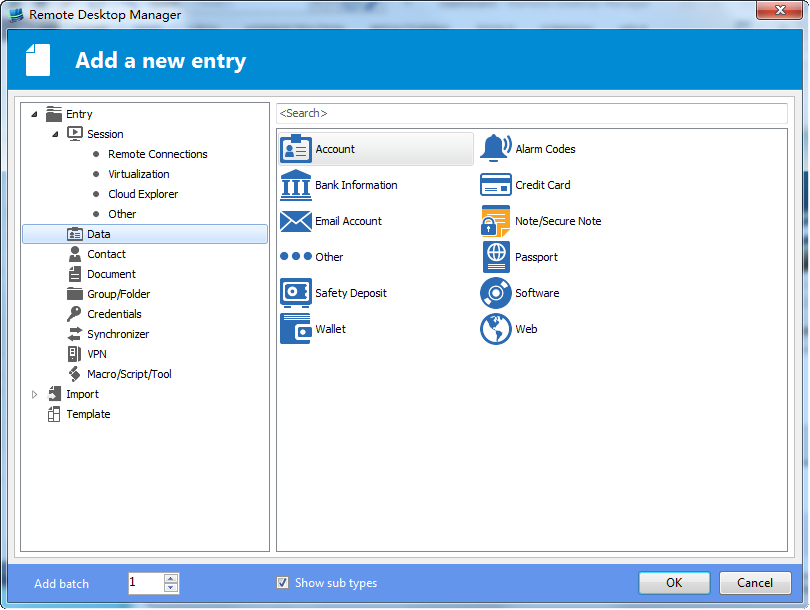Expand the Import tree node
Viewport: 810px width, 610px height.
point(35,394)
